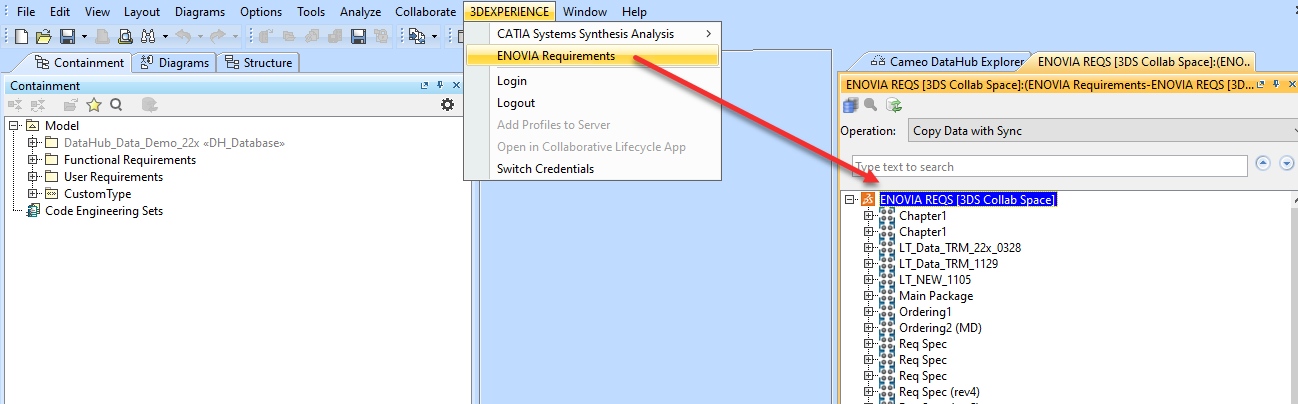
Task: Click the Open project folder icon
Action: point(44,36)
